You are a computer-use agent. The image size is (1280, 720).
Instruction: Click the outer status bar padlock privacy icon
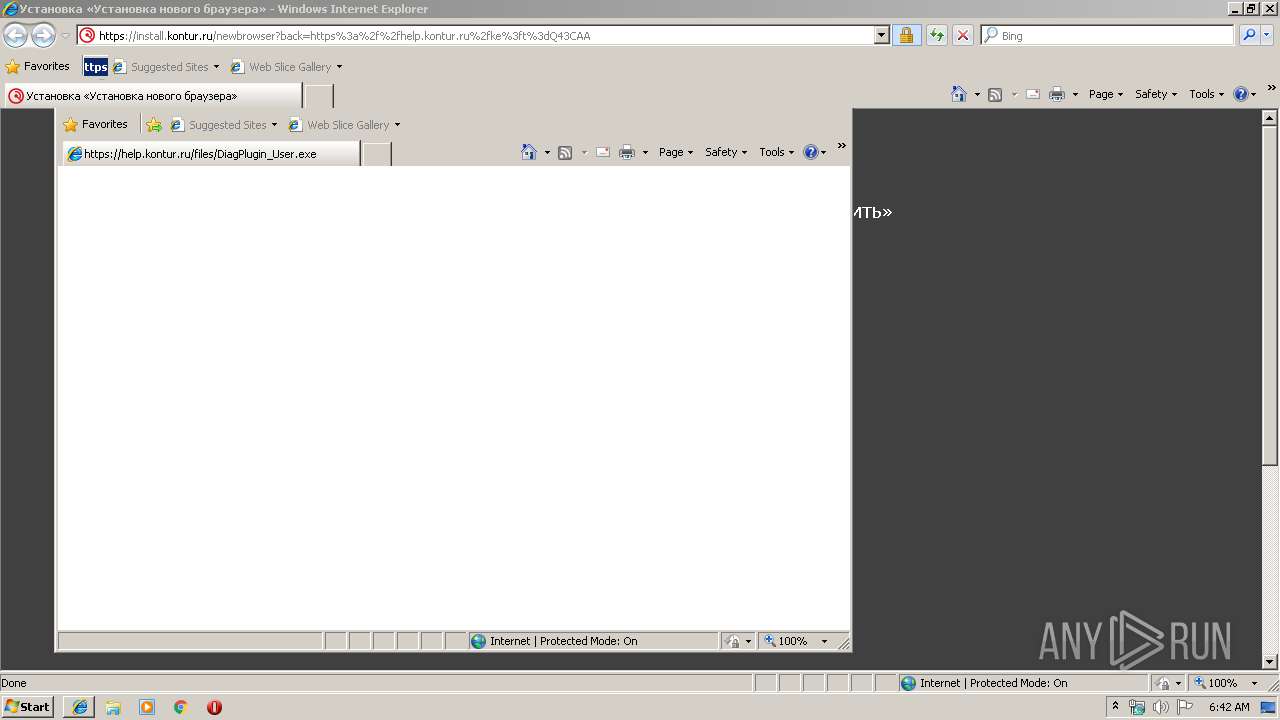pyautogui.click(x=1163, y=683)
